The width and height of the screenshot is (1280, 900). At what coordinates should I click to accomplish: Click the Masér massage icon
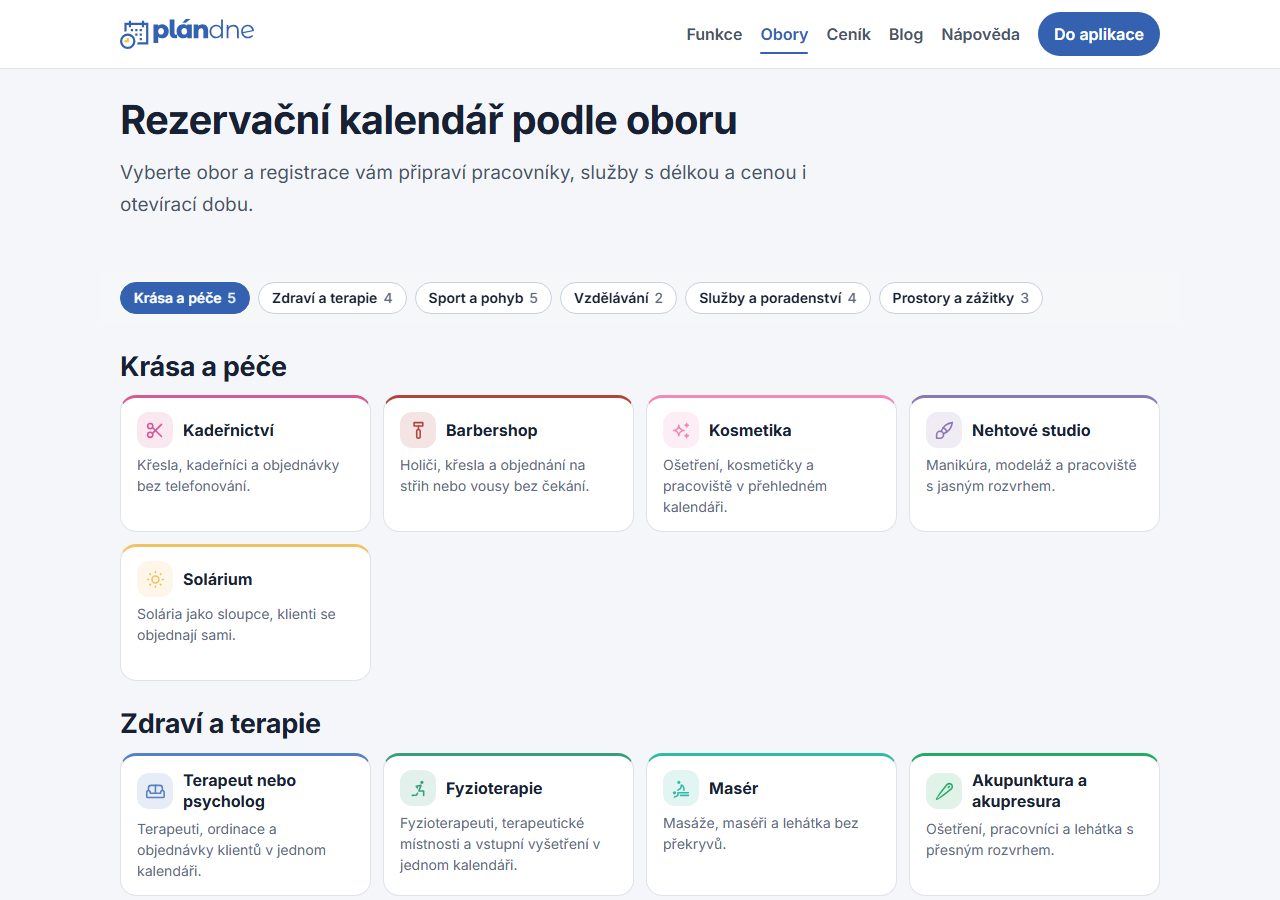(680, 788)
